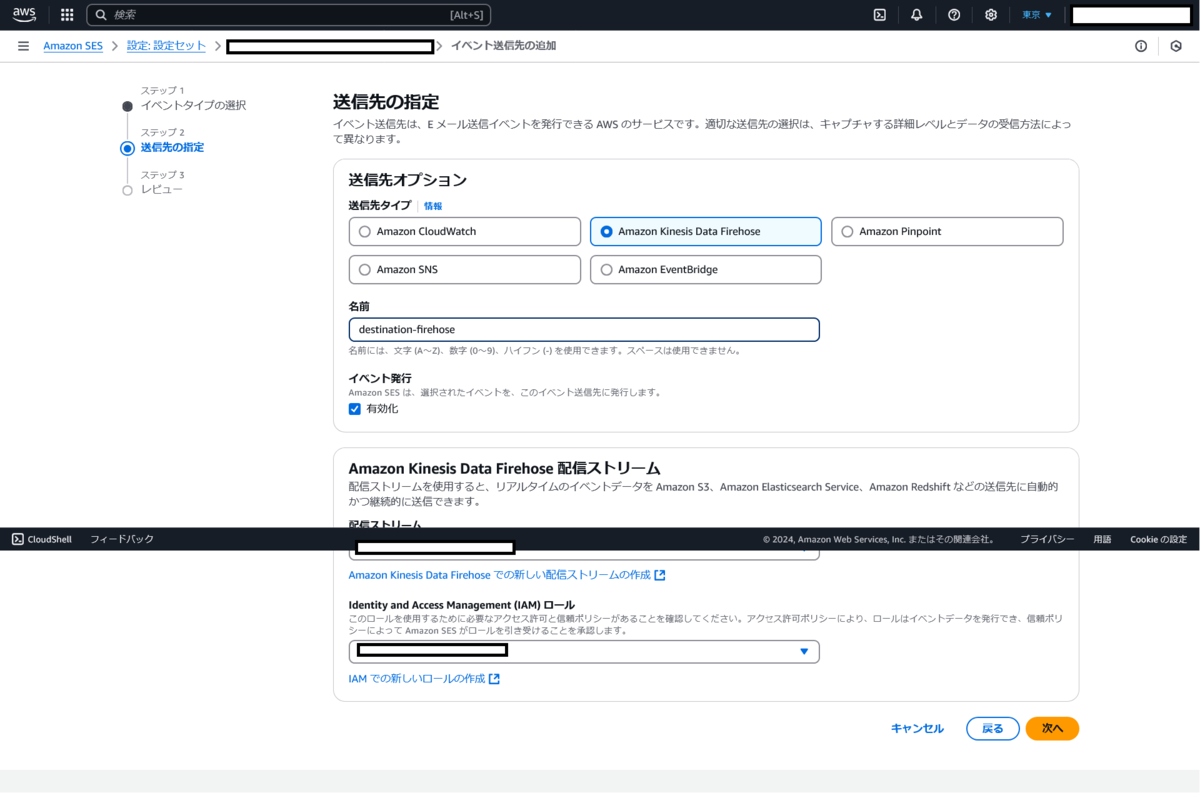Click the search magnifier icon

point(101,15)
